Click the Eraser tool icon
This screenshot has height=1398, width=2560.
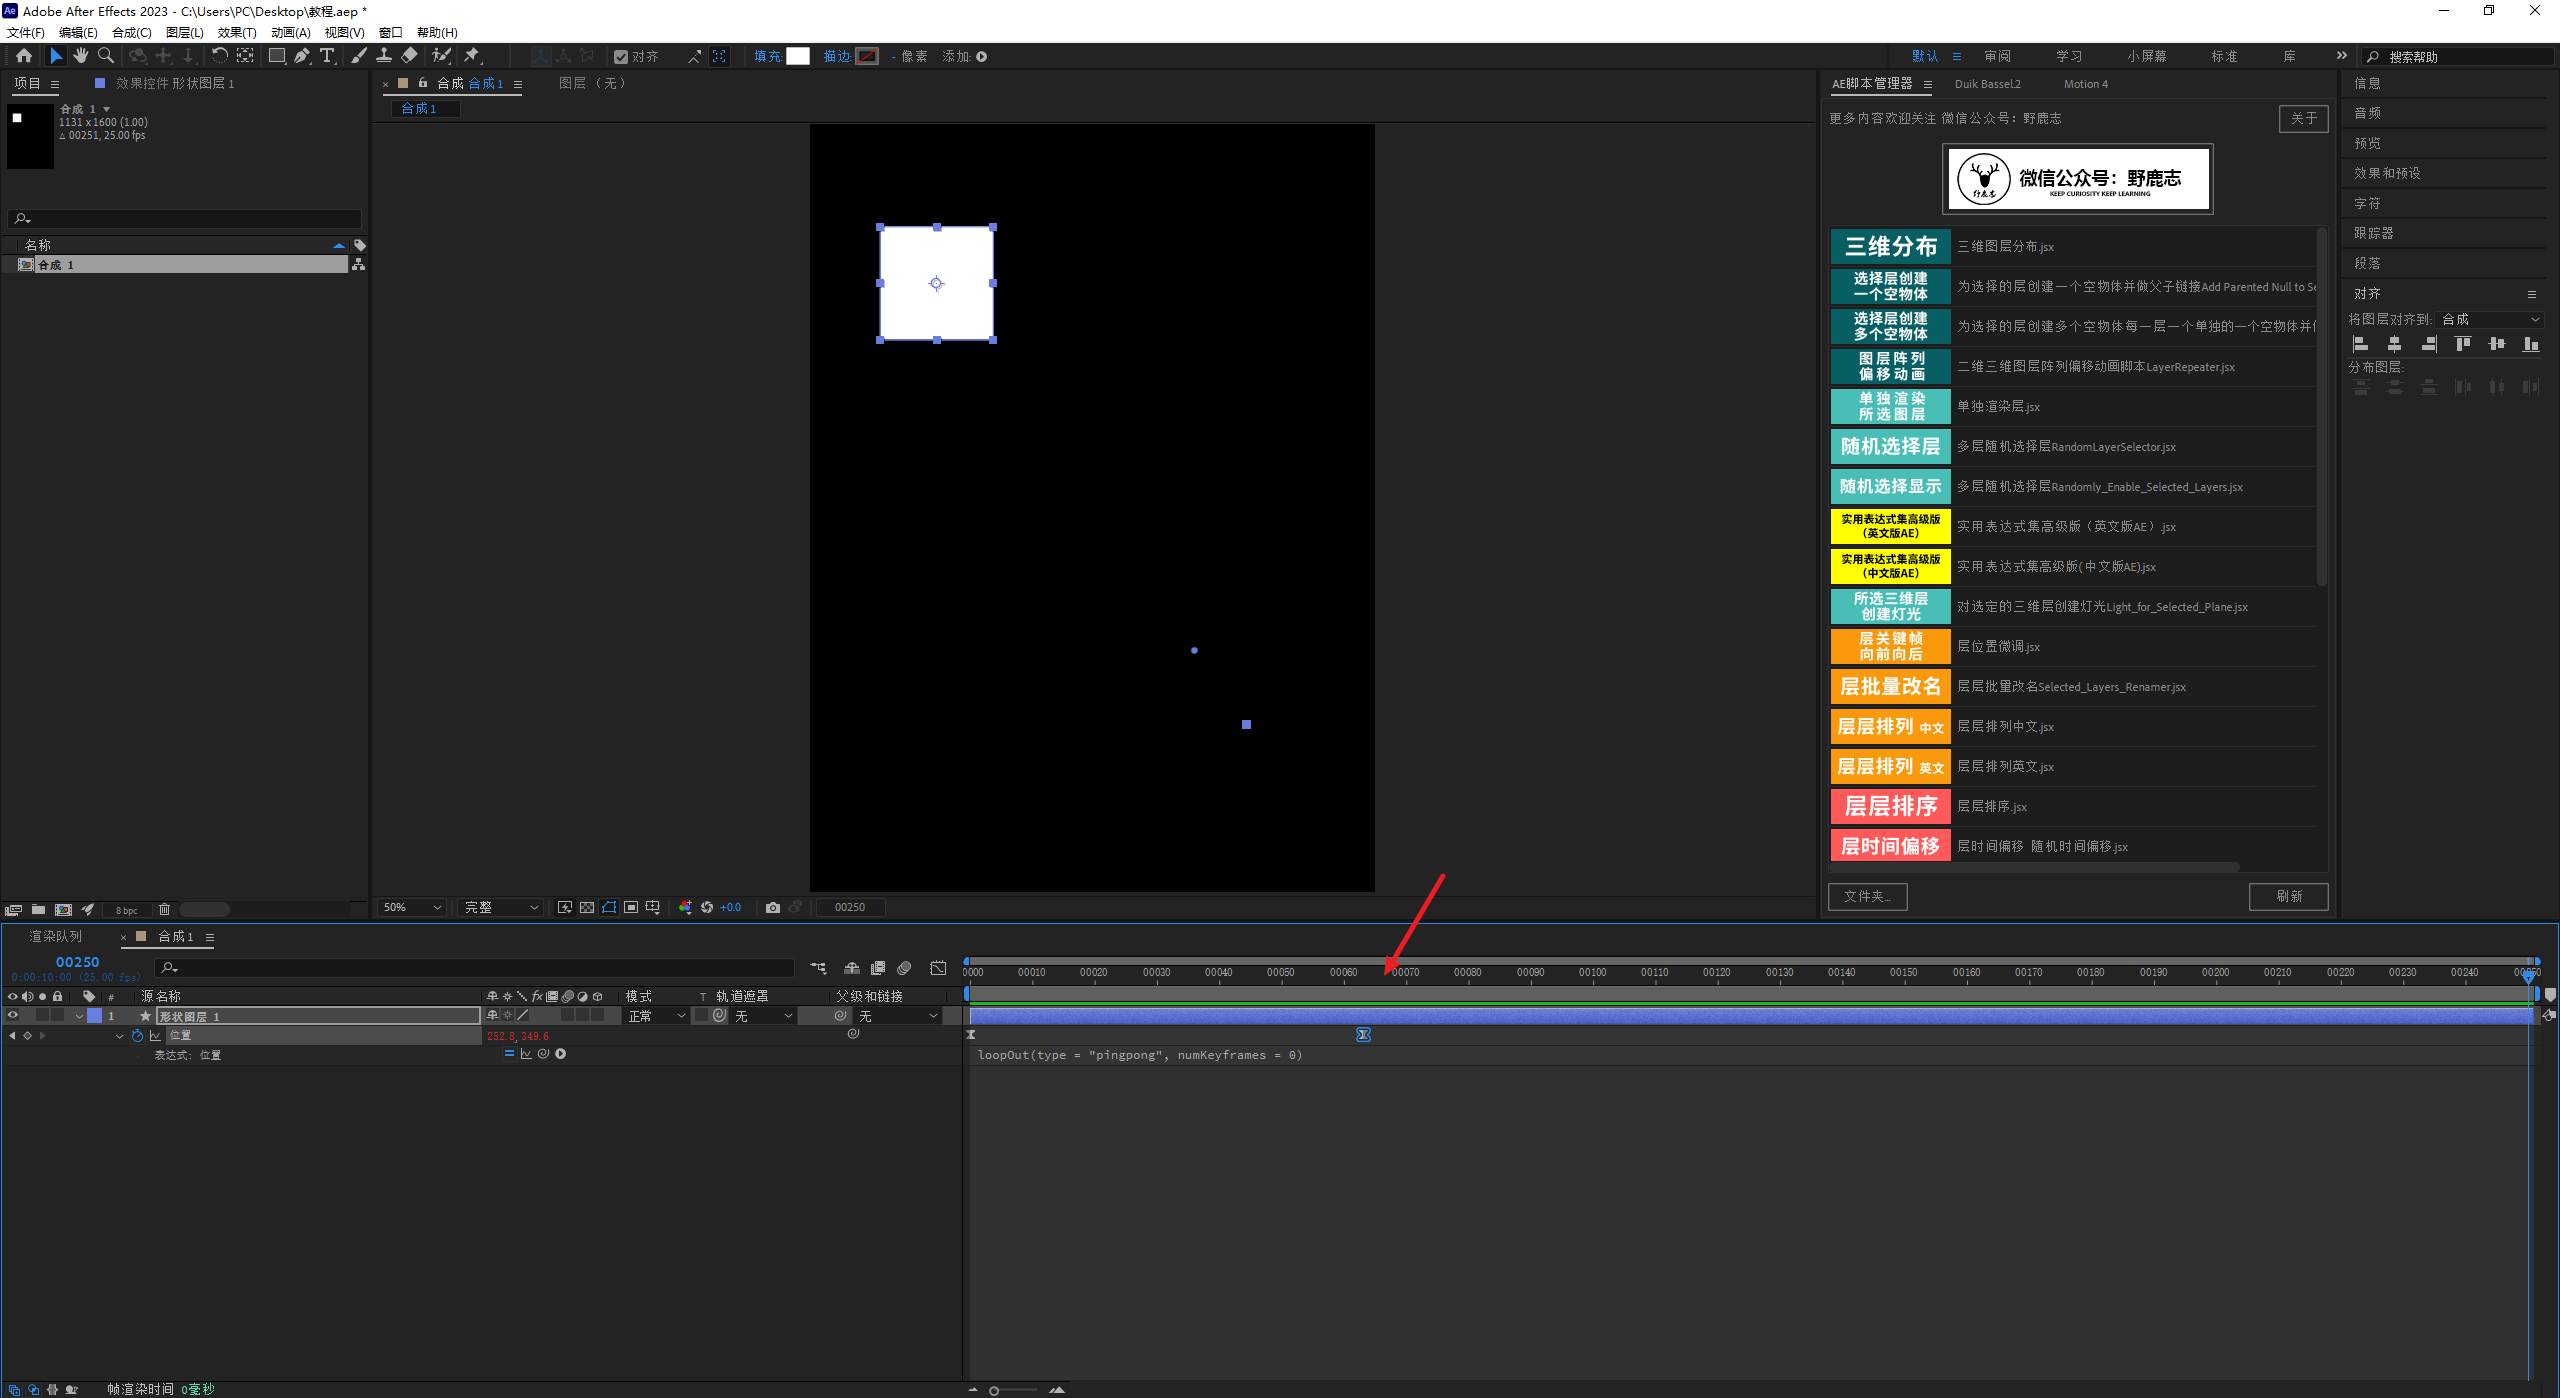coord(410,56)
